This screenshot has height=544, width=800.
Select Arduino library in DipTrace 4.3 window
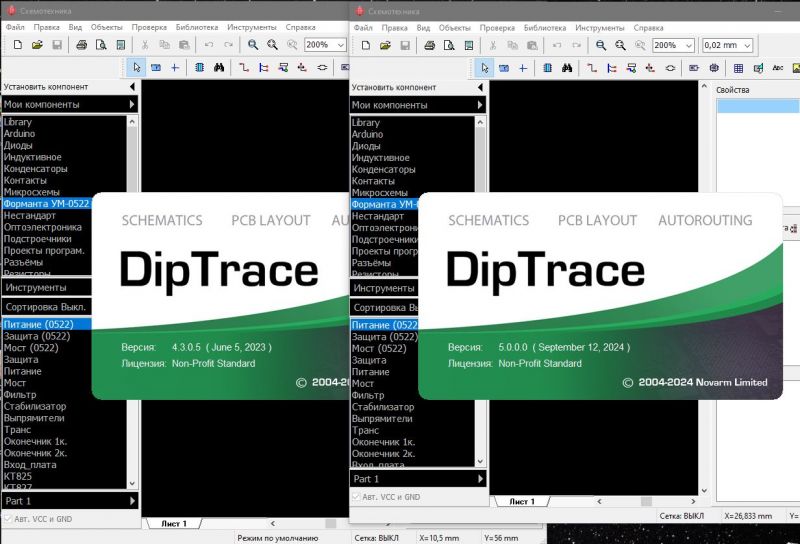pyautogui.click(x=19, y=134)
